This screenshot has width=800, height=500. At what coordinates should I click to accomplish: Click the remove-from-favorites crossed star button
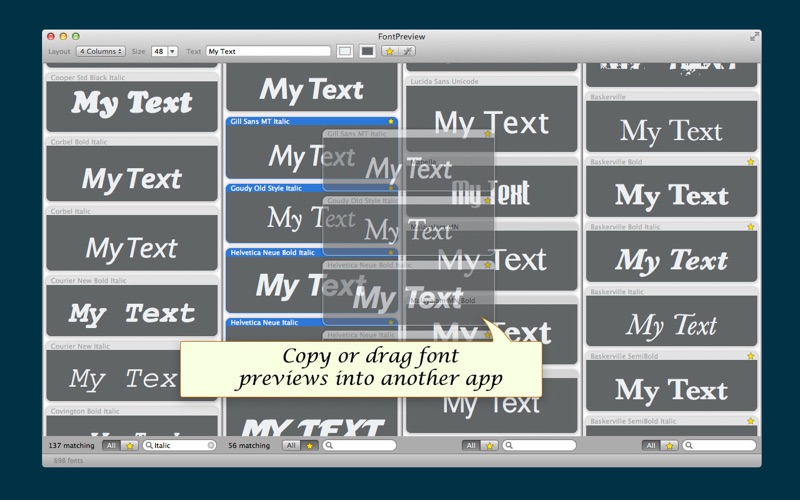point(407,51)
